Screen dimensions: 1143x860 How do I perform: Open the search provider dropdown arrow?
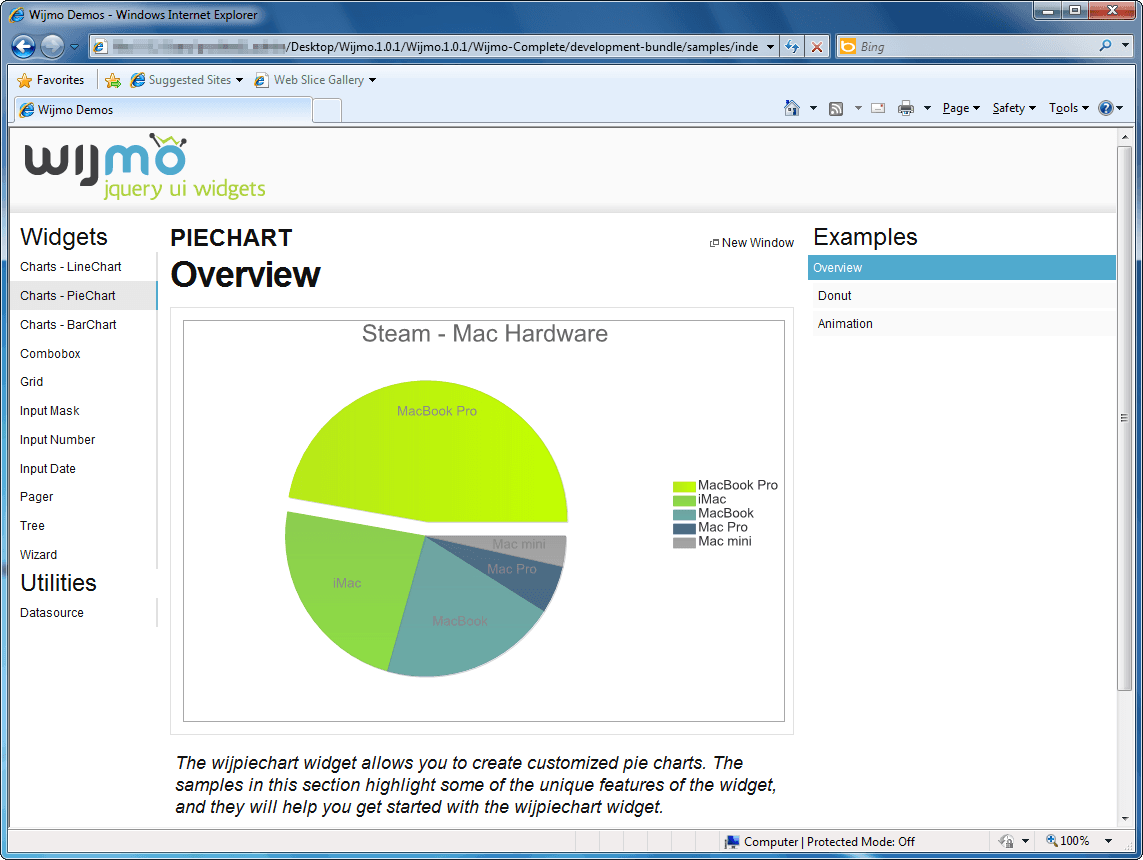pyautogui.click(x=1125, y=46)
